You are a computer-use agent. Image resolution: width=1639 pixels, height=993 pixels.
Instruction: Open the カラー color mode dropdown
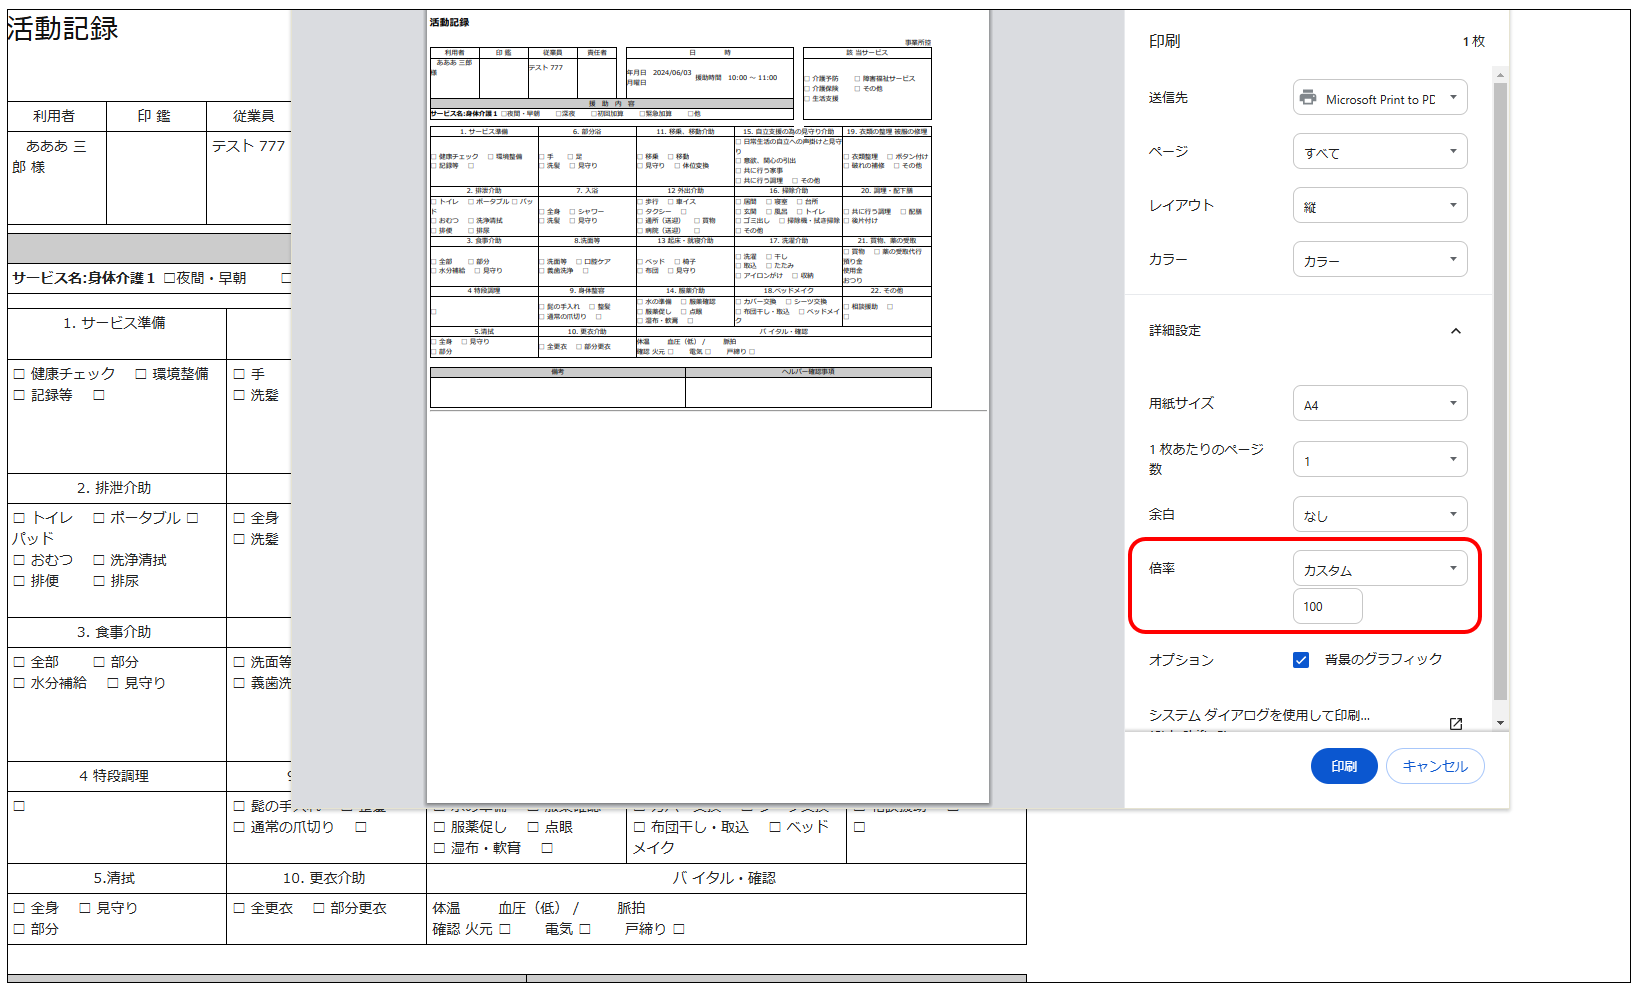[1379, 260]
